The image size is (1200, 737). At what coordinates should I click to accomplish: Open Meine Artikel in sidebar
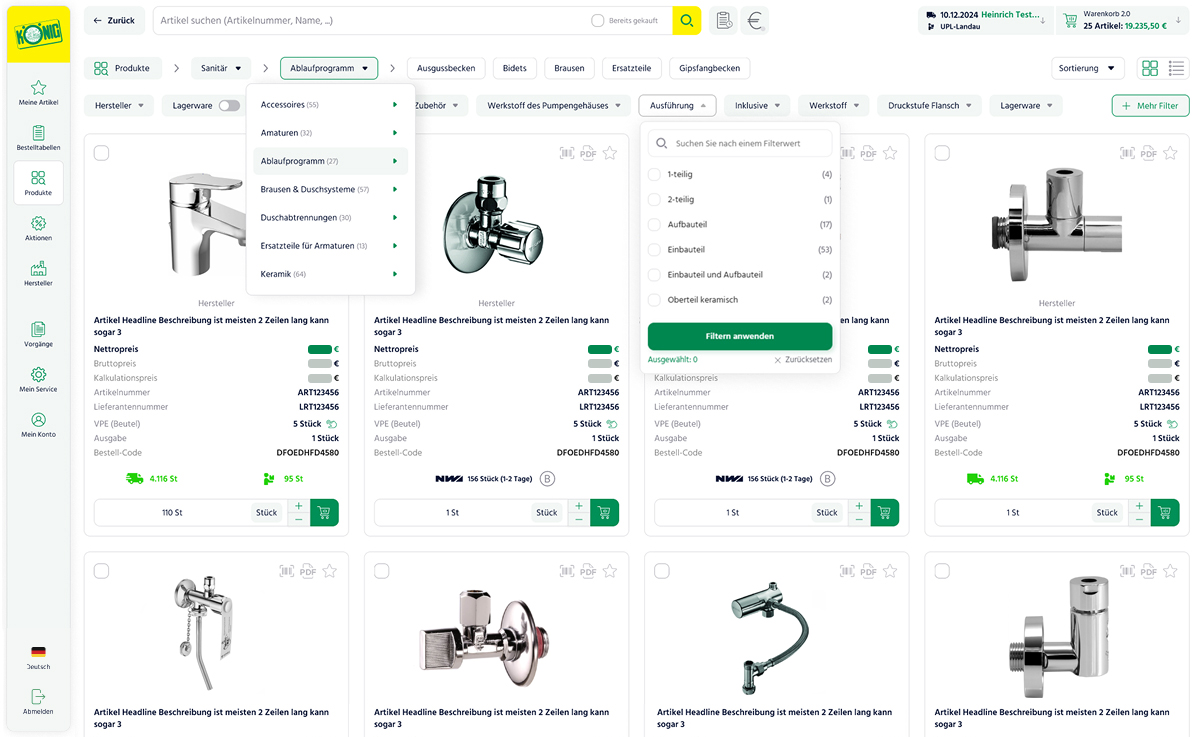[38, 93]
